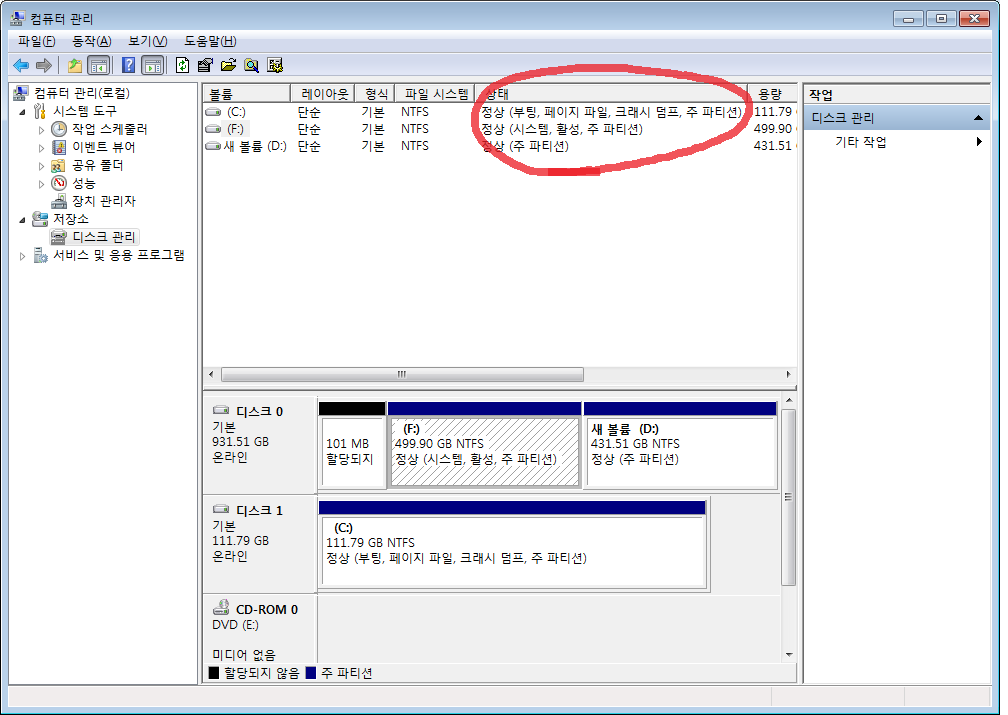
Task: Expand the 작업 스케줄러 tree node
Action: pyautogui.click(x=42, y=129)
